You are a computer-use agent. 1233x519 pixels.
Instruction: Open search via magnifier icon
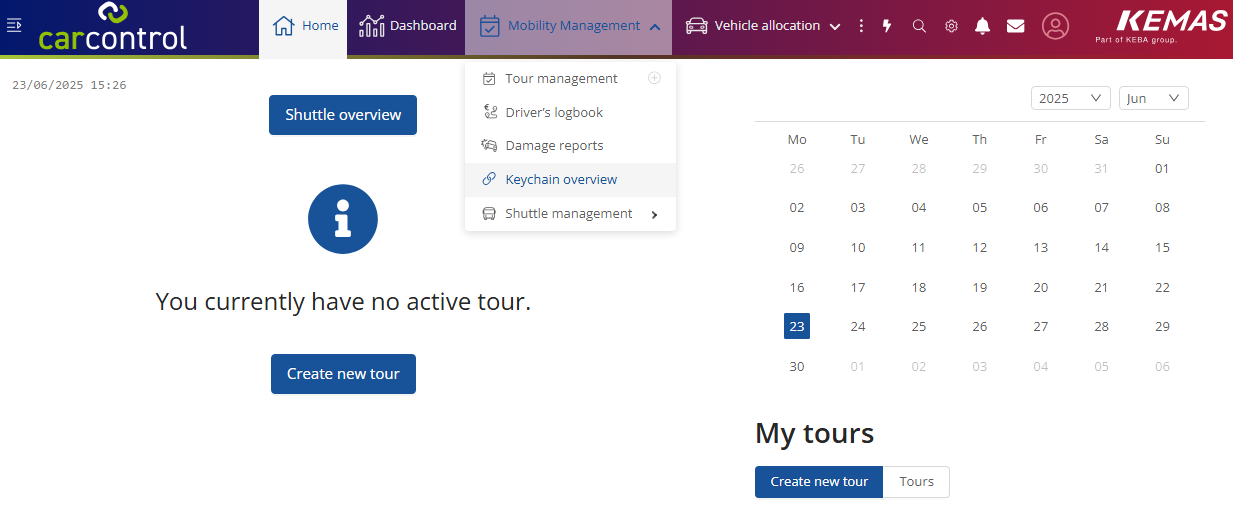point(919,26)
